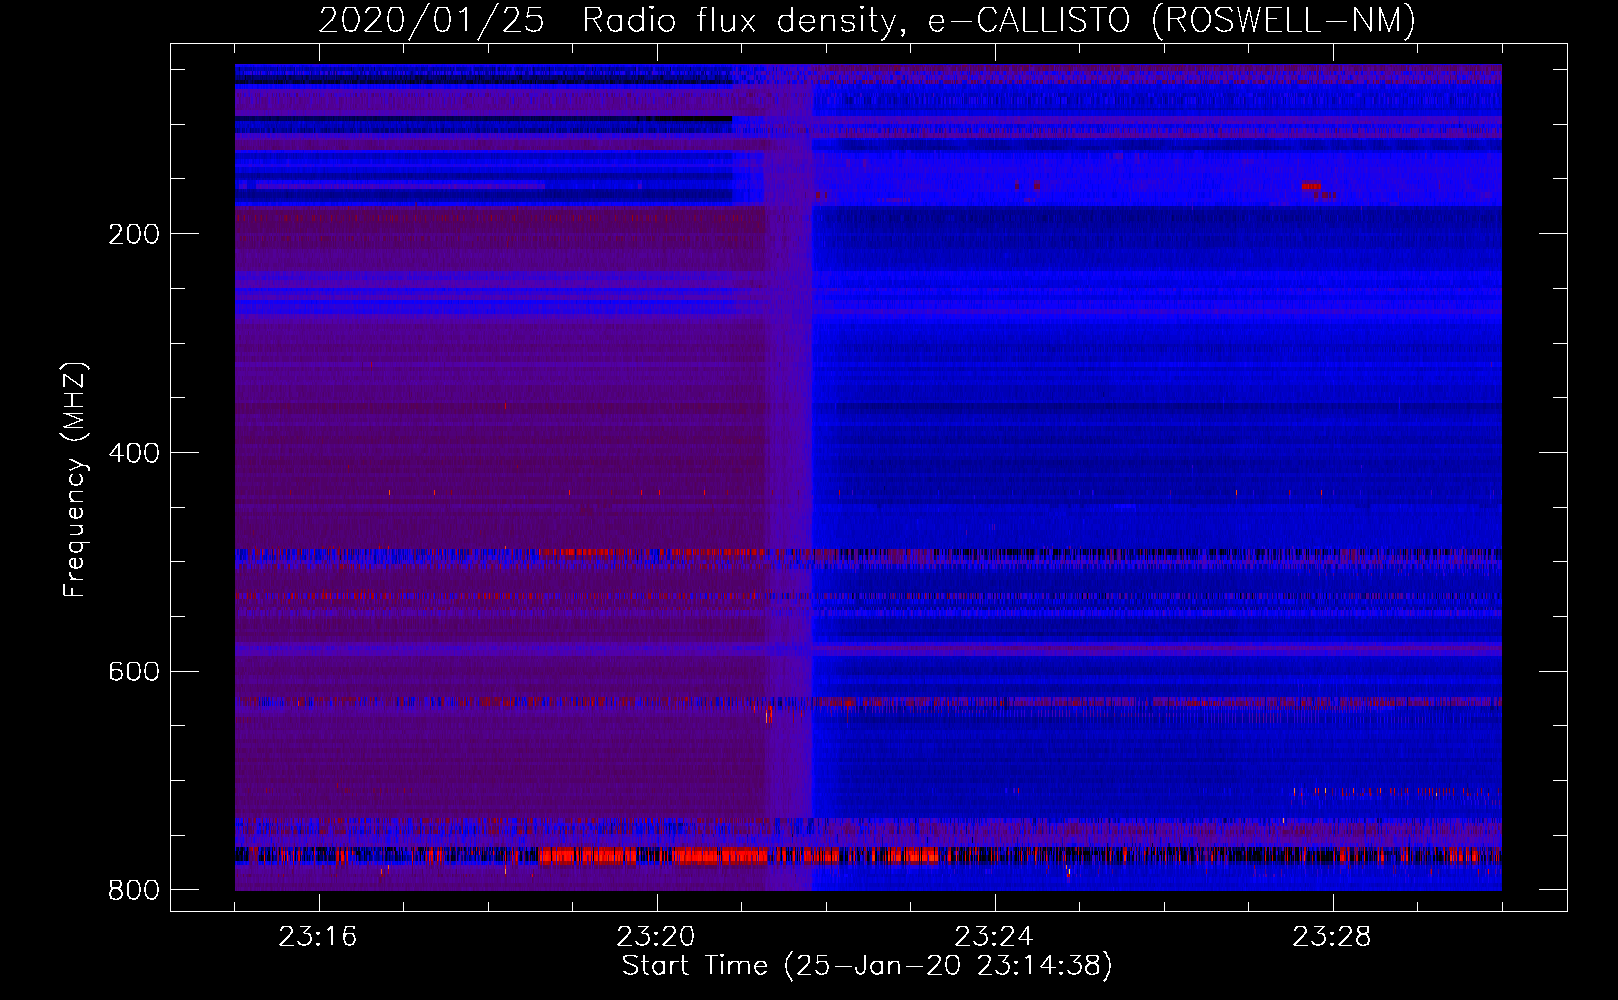Click the plot title "Radio flux density, e-CALLISTO (ROSWELL-NM)"
The image size is (1618, 1000).
(999, 21)
